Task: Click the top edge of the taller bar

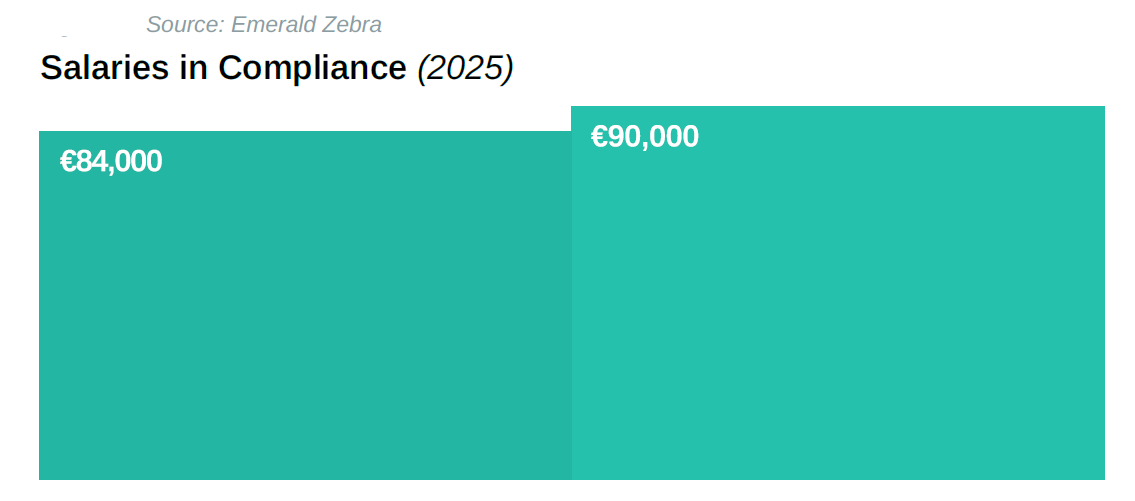Action: click(x=838, y=107)
